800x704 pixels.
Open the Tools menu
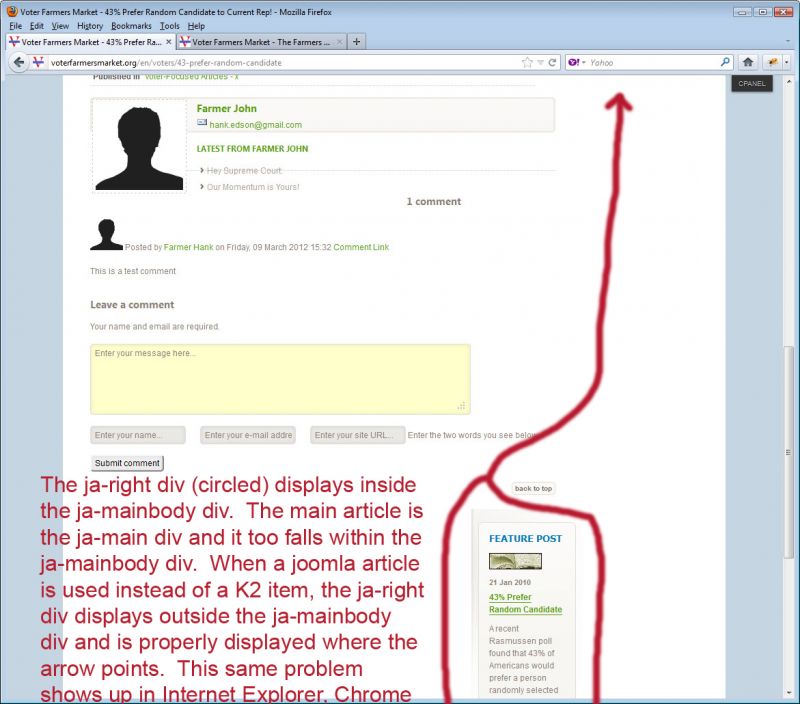point(169,26)
